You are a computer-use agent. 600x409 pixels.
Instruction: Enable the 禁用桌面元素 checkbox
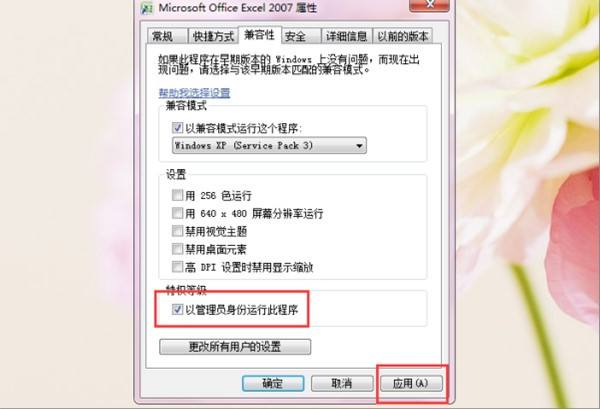(177, 249)
